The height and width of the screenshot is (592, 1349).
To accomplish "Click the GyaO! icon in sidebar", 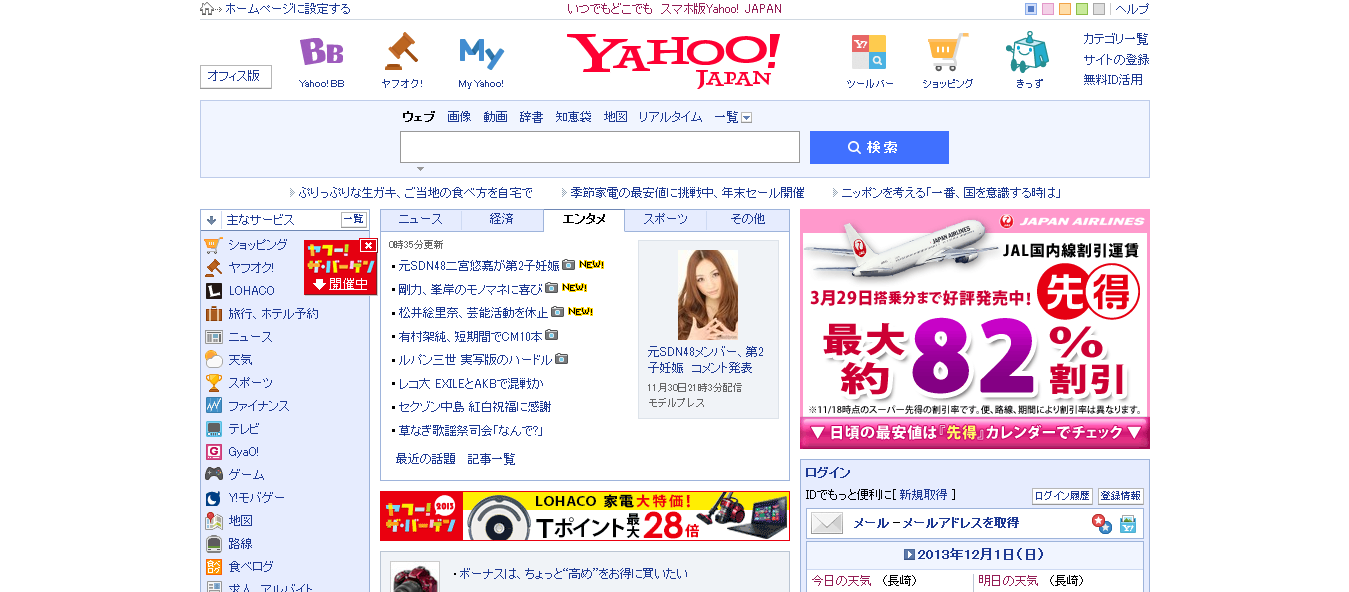I will coord(213,452).
